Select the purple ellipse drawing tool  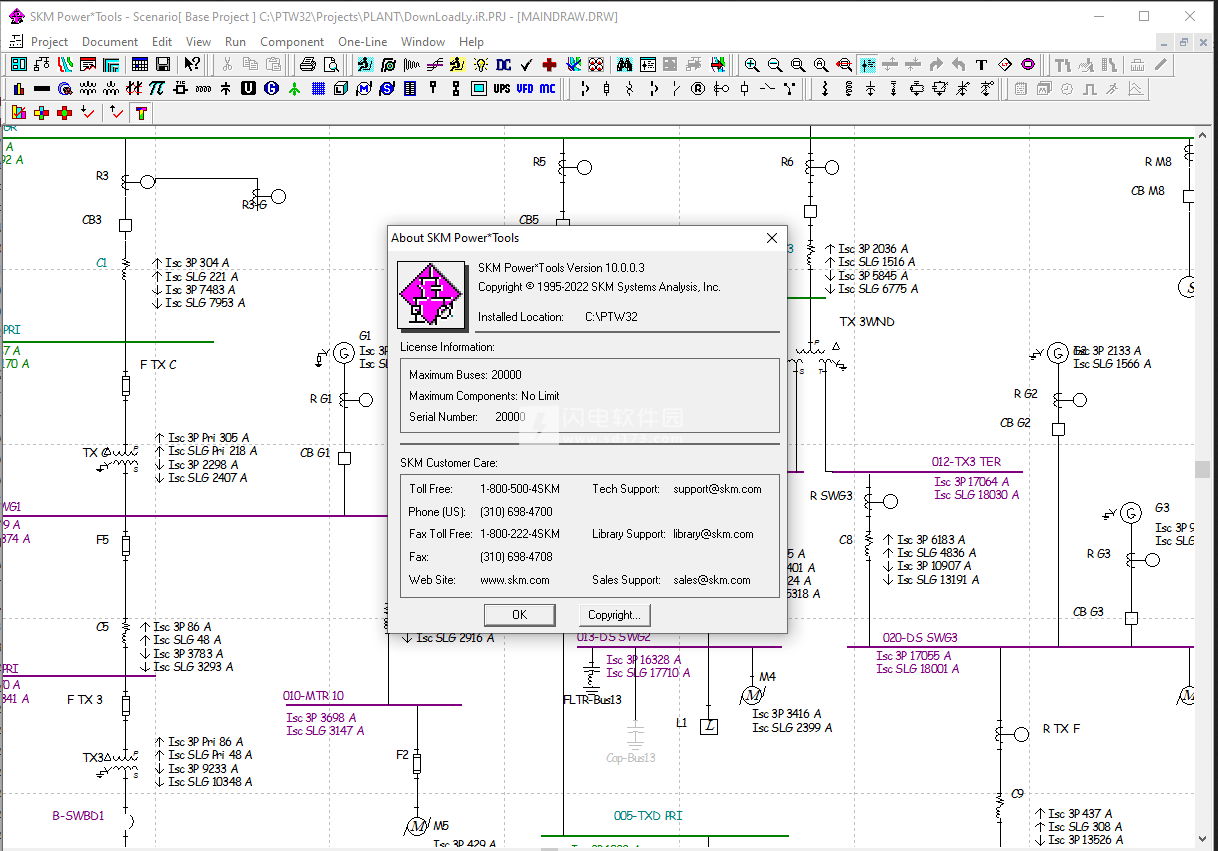(x=1028, y=64)
